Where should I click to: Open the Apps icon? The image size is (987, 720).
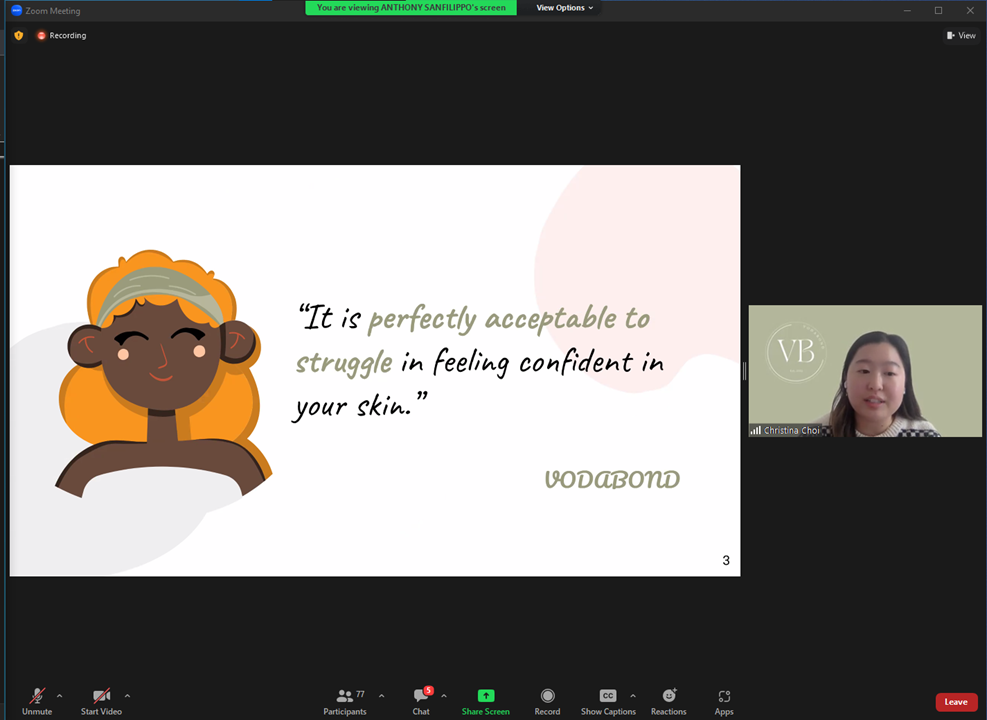tap(724, 696)
